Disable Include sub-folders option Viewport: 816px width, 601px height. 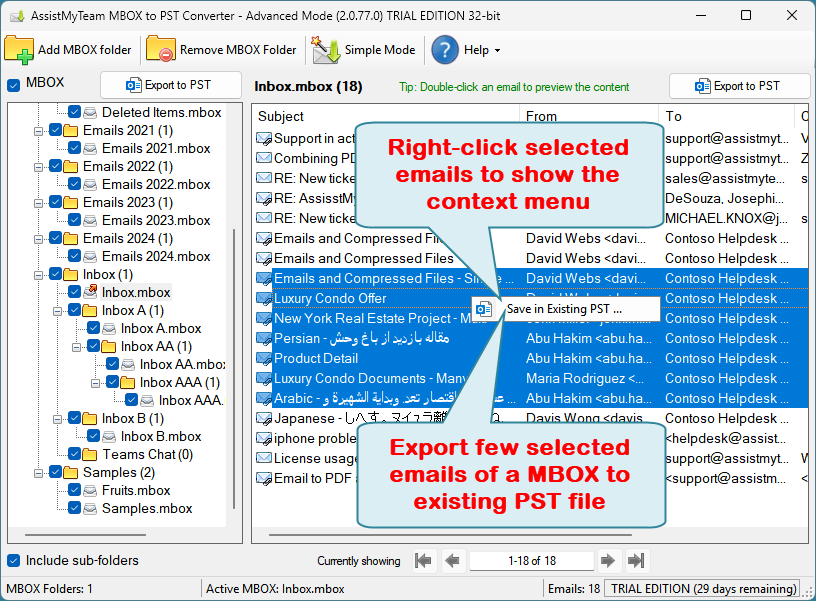[x=12, y=561]
